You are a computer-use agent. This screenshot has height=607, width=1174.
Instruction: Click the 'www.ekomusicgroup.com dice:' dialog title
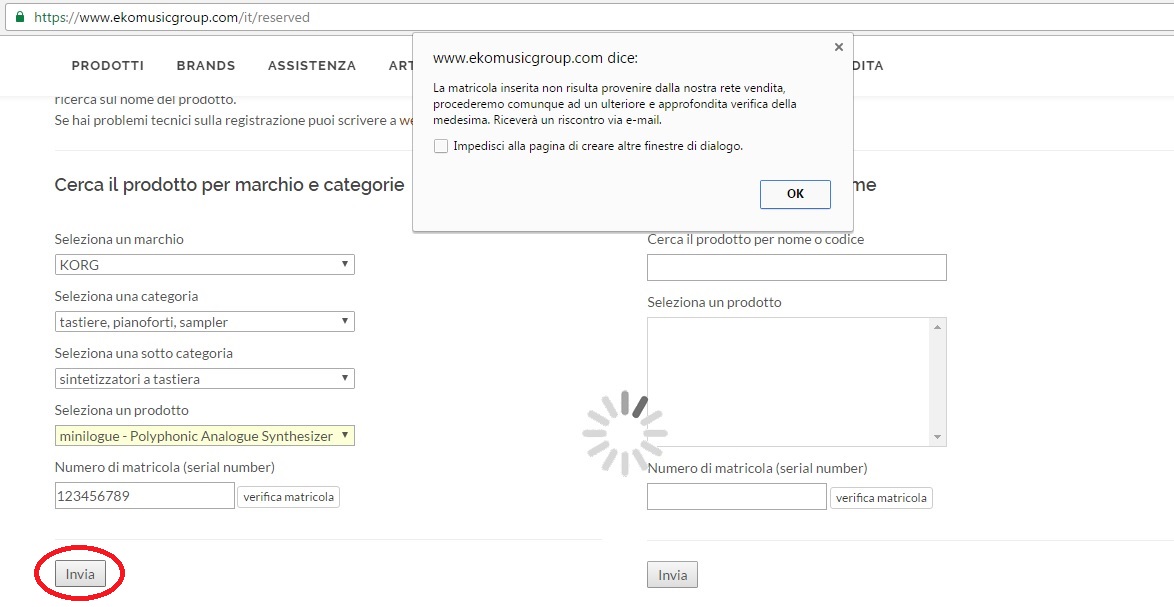536,58
